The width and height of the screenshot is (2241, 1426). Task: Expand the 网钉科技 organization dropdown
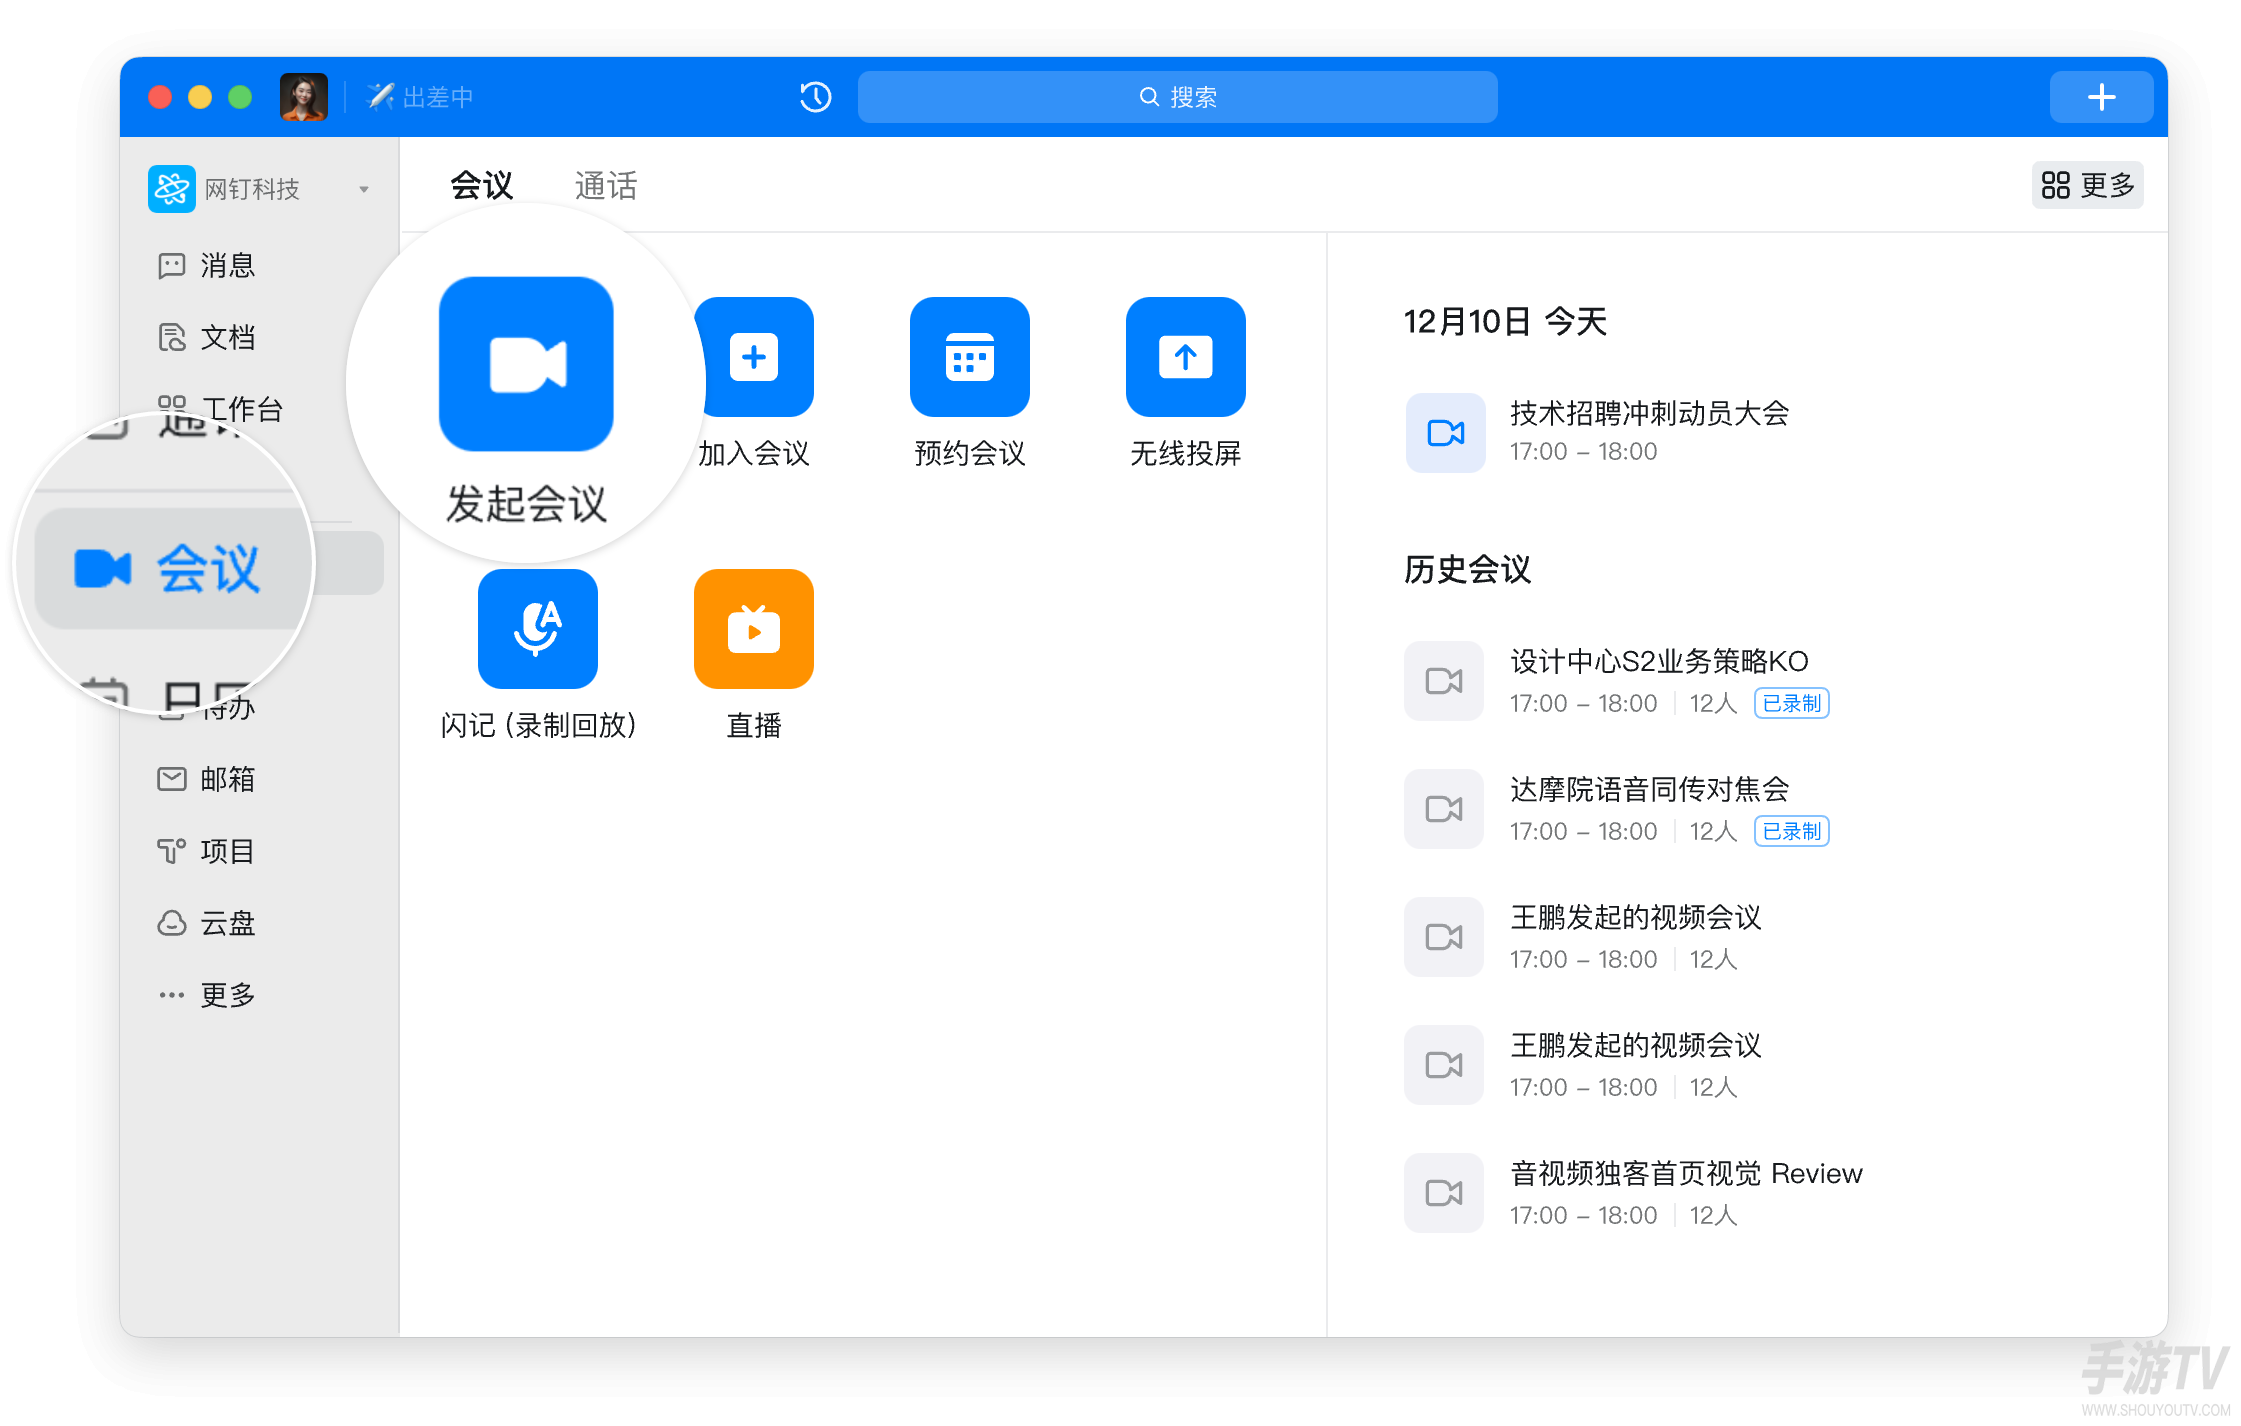click(x=364, y=189)
